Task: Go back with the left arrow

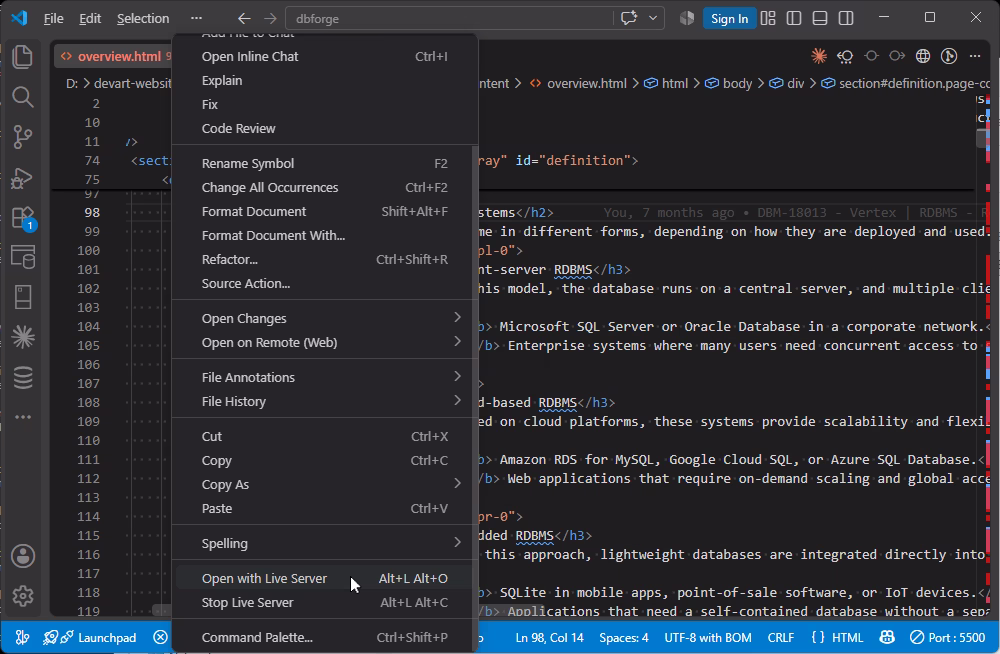Action: 244,19
